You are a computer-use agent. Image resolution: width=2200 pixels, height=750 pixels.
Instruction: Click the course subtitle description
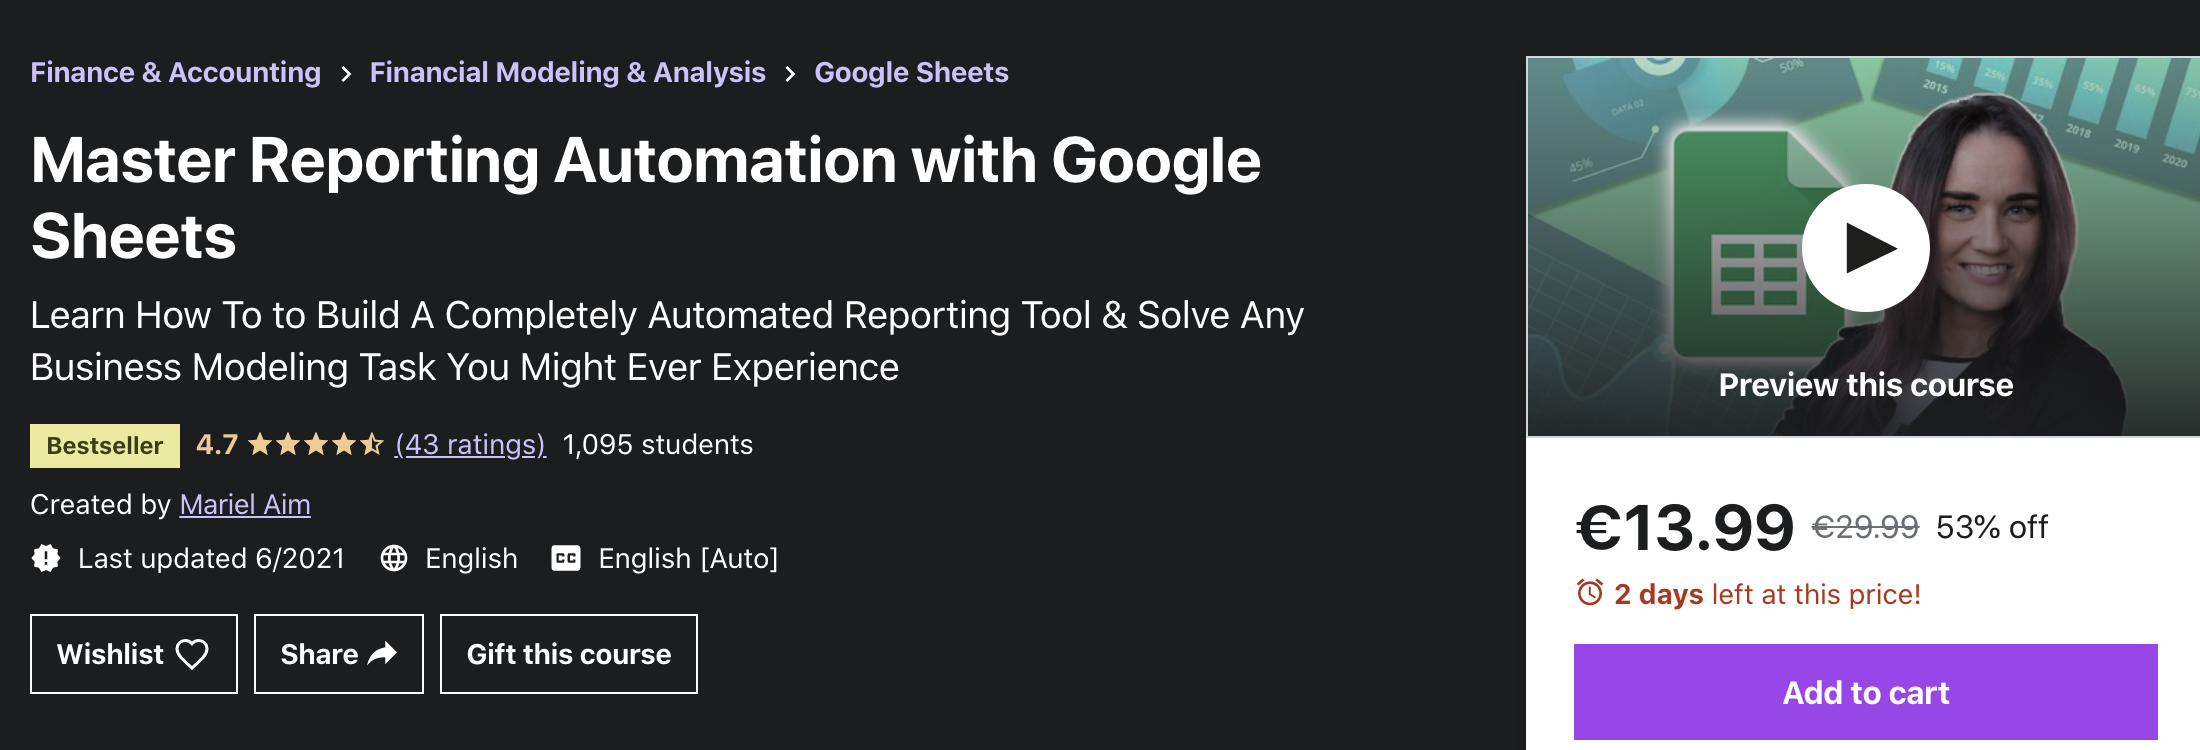click(667, 341)
